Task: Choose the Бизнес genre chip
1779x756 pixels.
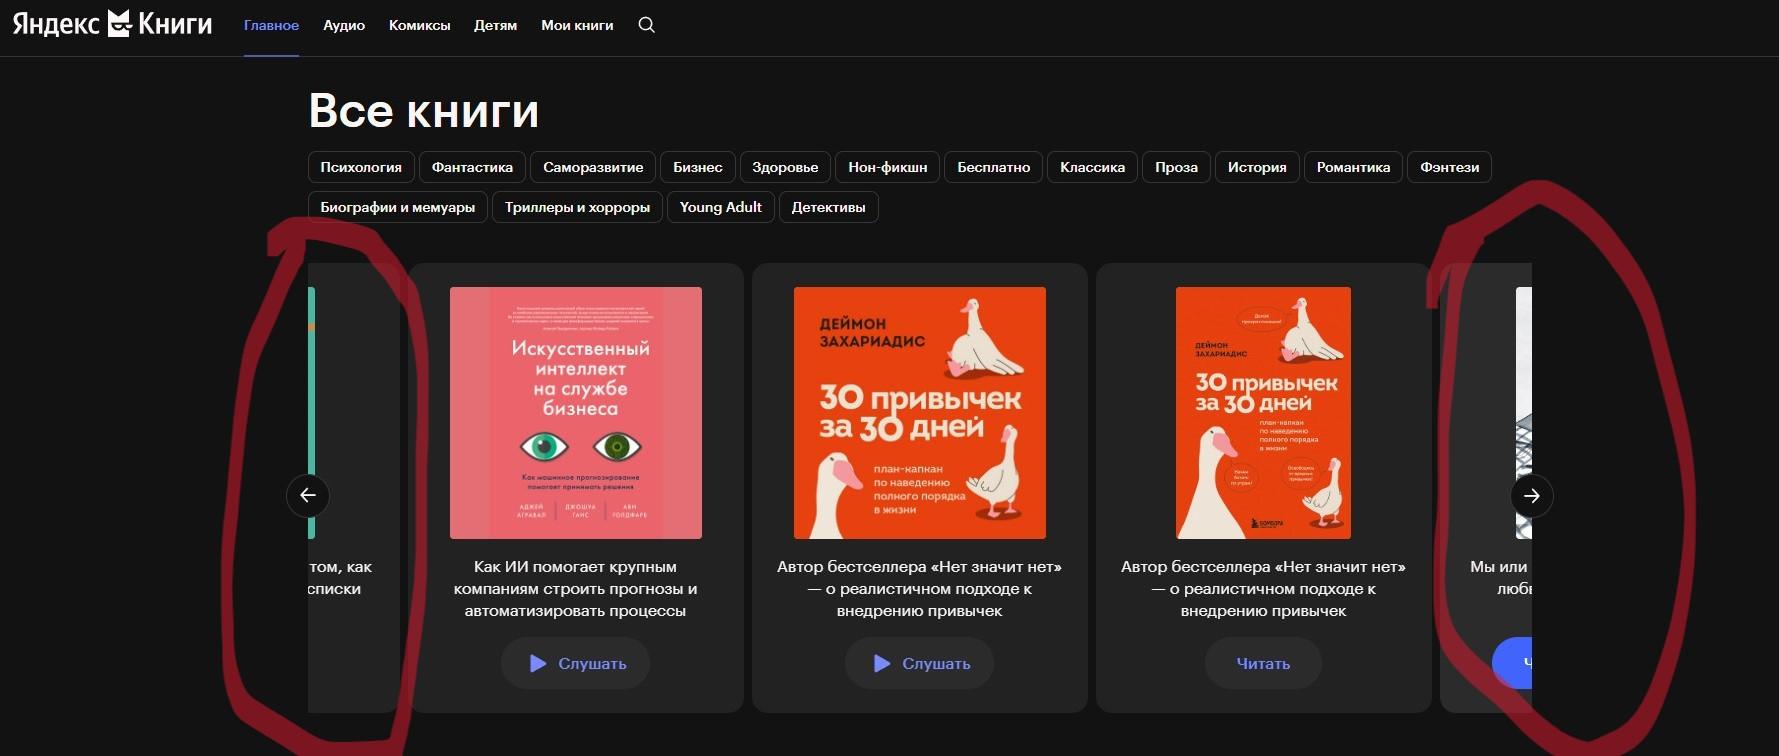Action: pos(698,167)
